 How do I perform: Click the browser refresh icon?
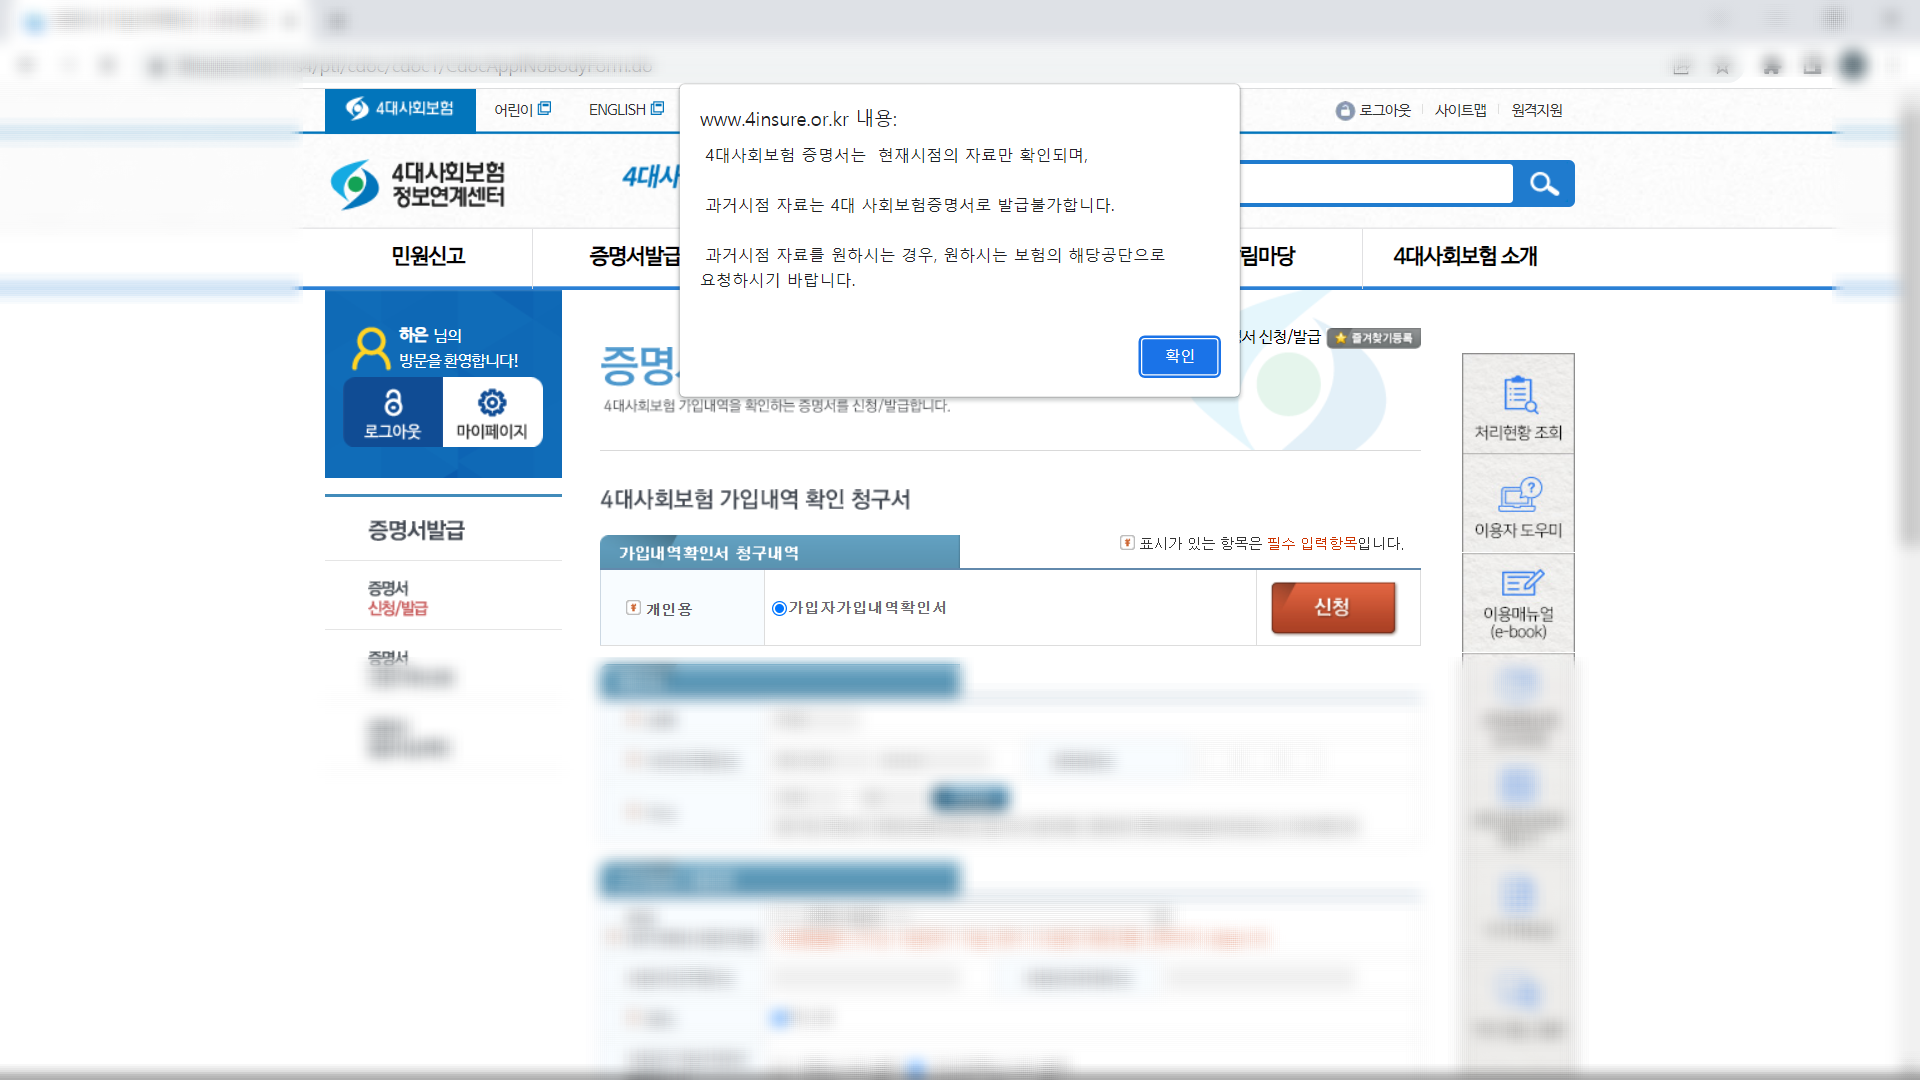click(x=107, y=65)
